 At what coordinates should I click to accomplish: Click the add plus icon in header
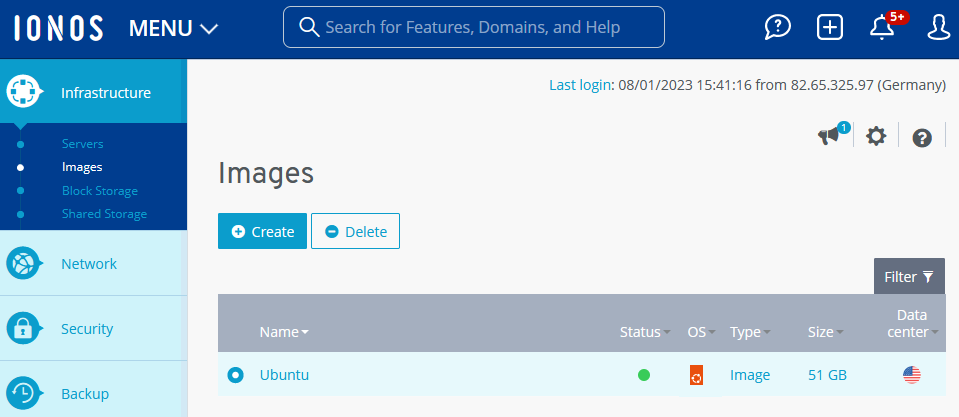(x=830, y=27)
